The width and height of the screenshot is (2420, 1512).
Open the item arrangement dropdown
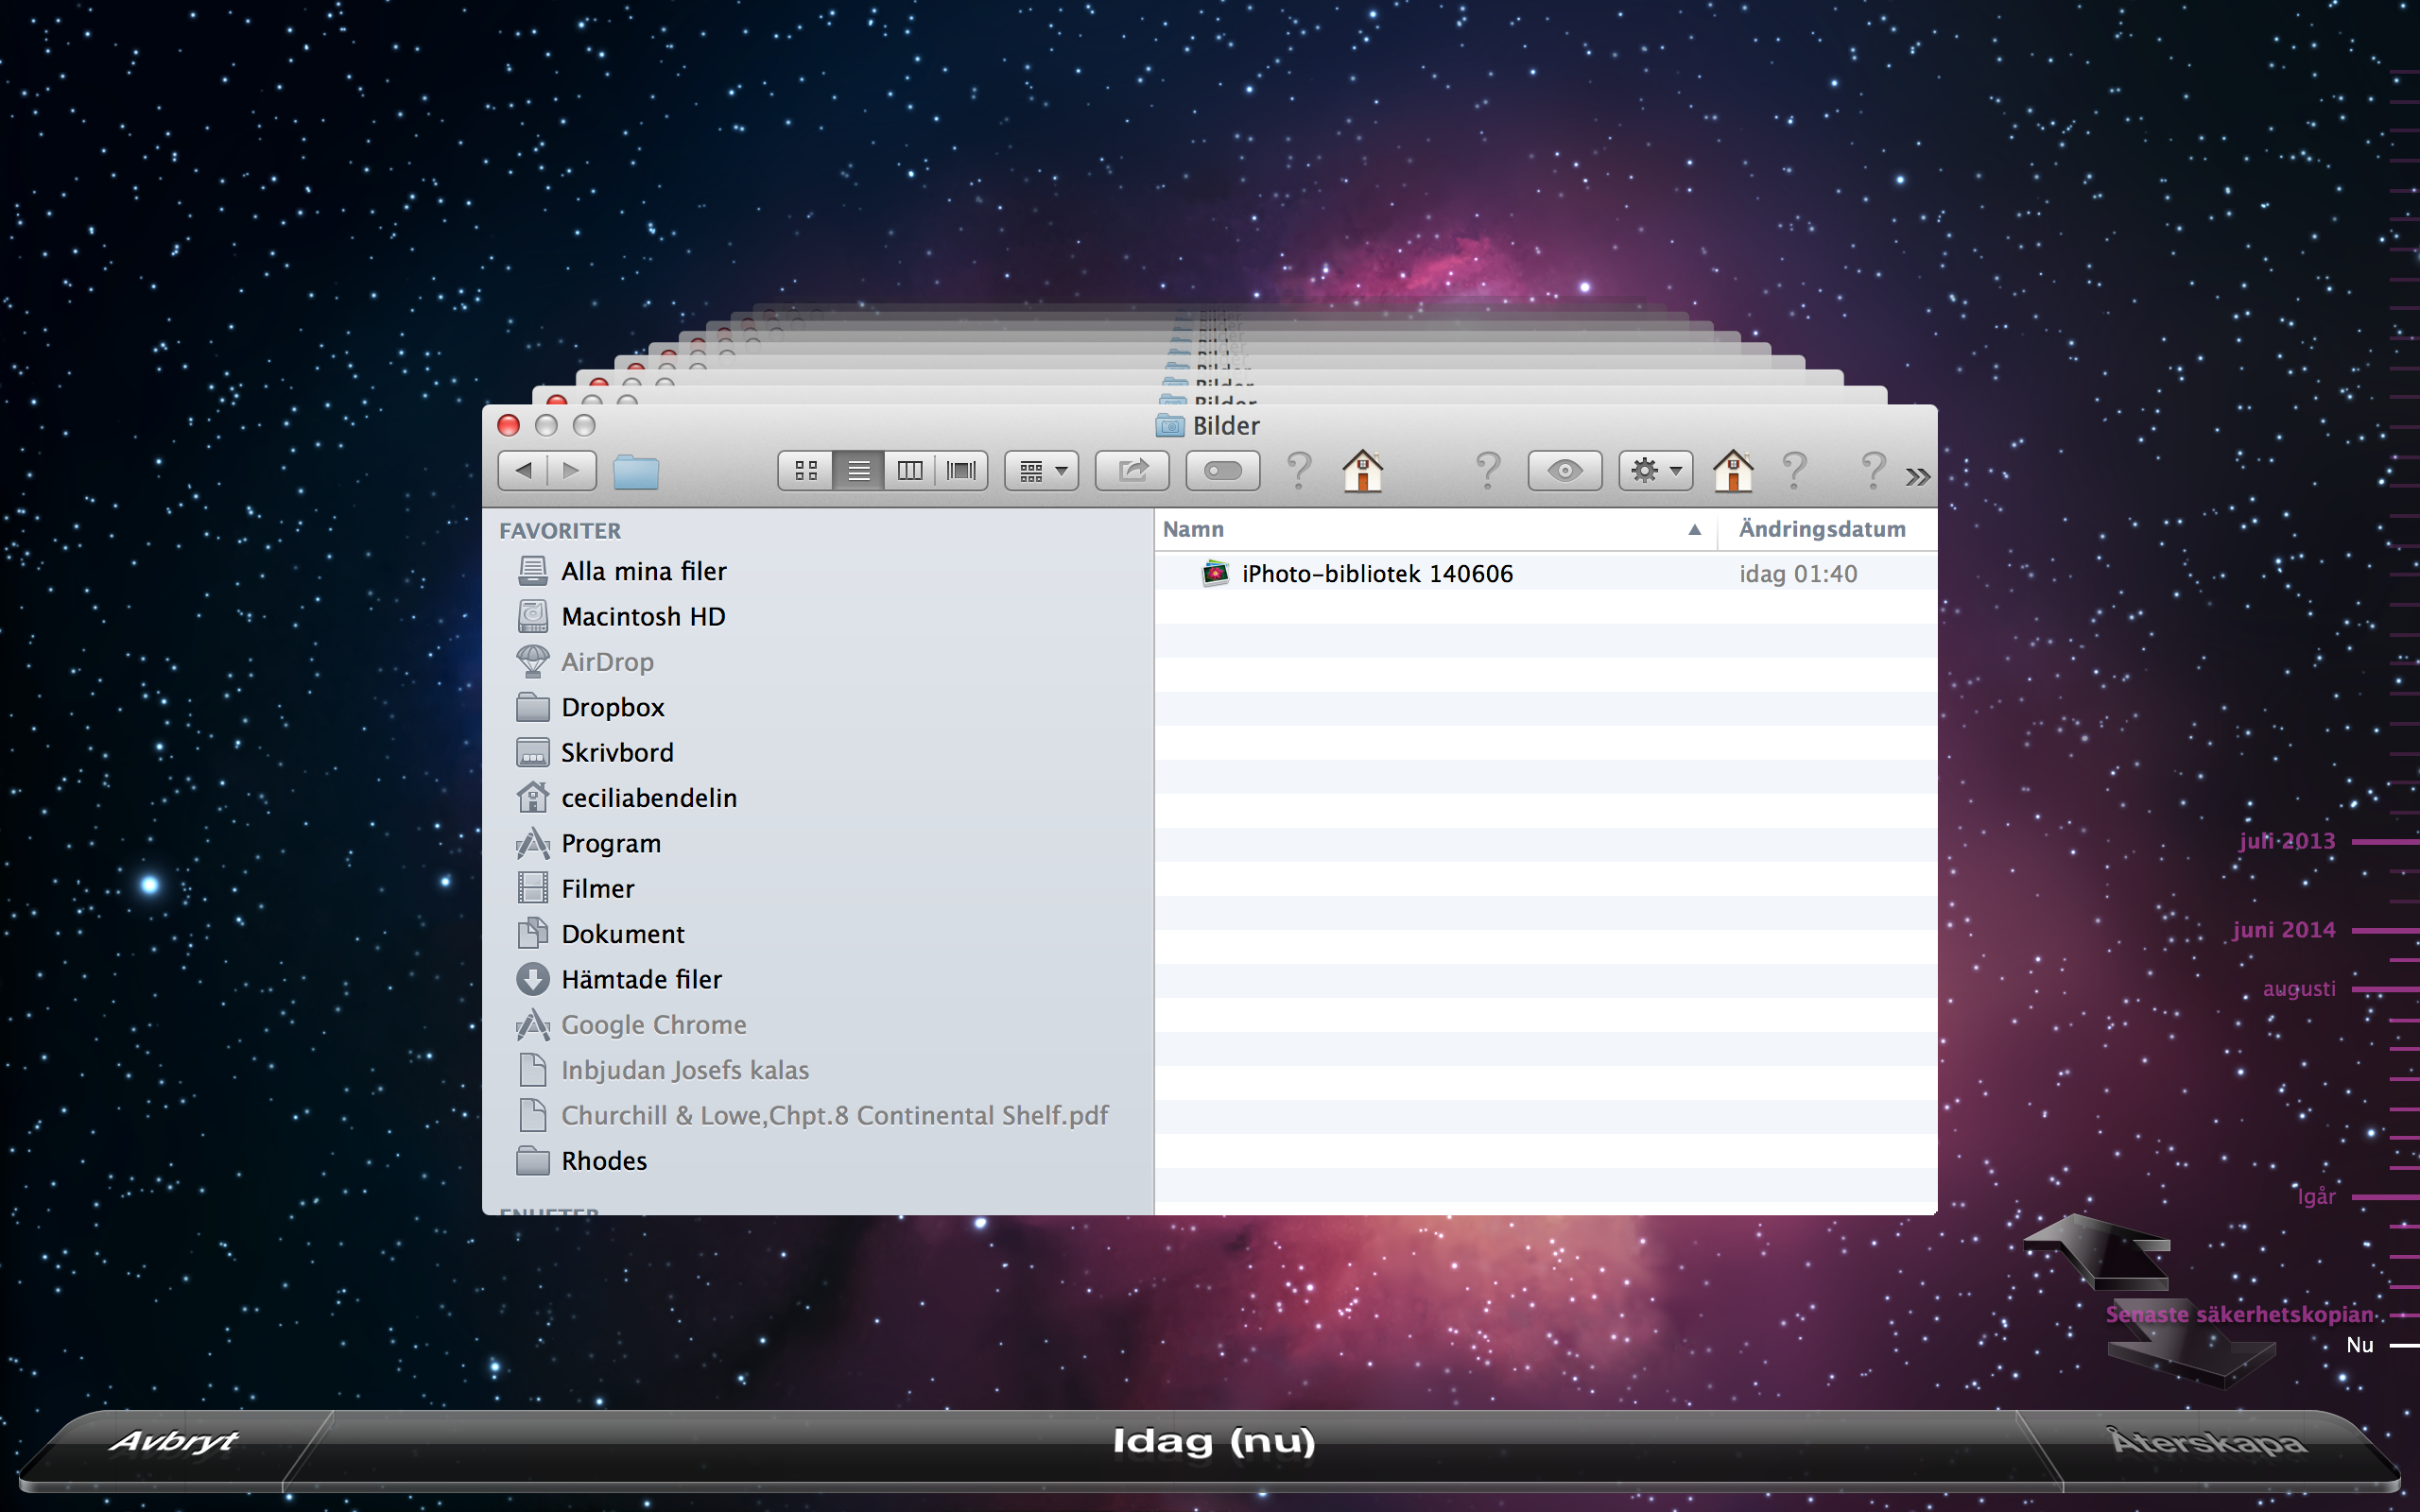point(1041,470)
